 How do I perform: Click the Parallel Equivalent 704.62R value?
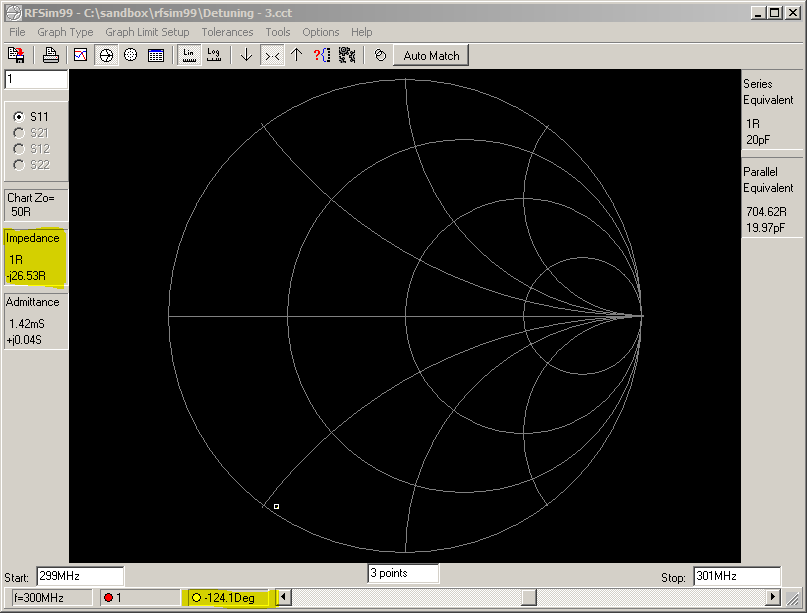[766, 212]
